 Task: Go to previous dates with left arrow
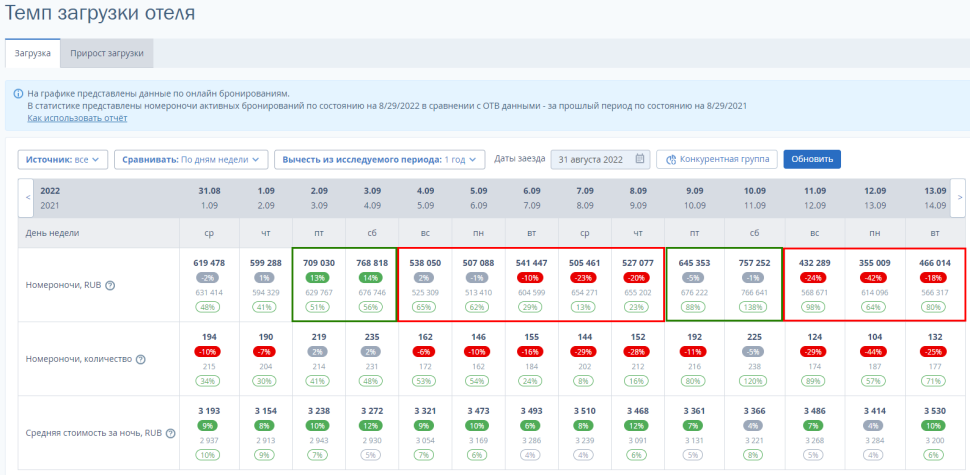coord(28,197)
